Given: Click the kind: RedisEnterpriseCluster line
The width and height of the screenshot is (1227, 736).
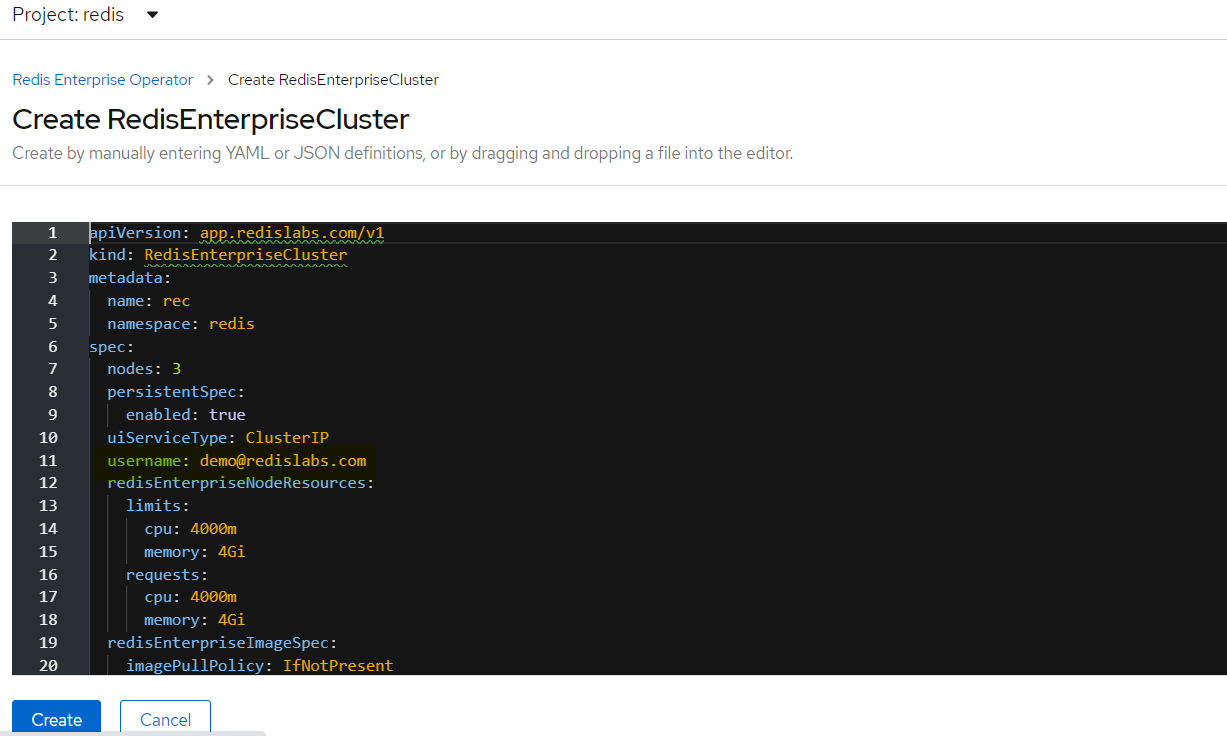Looking at the screenshot, I should [x=218, y=255].
